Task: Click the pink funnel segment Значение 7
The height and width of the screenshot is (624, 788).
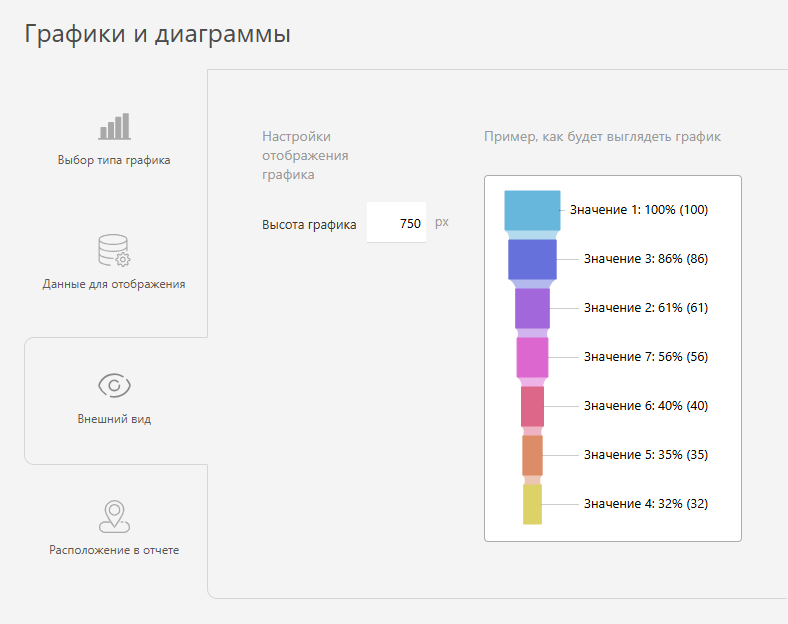Action: pos(532,357)
